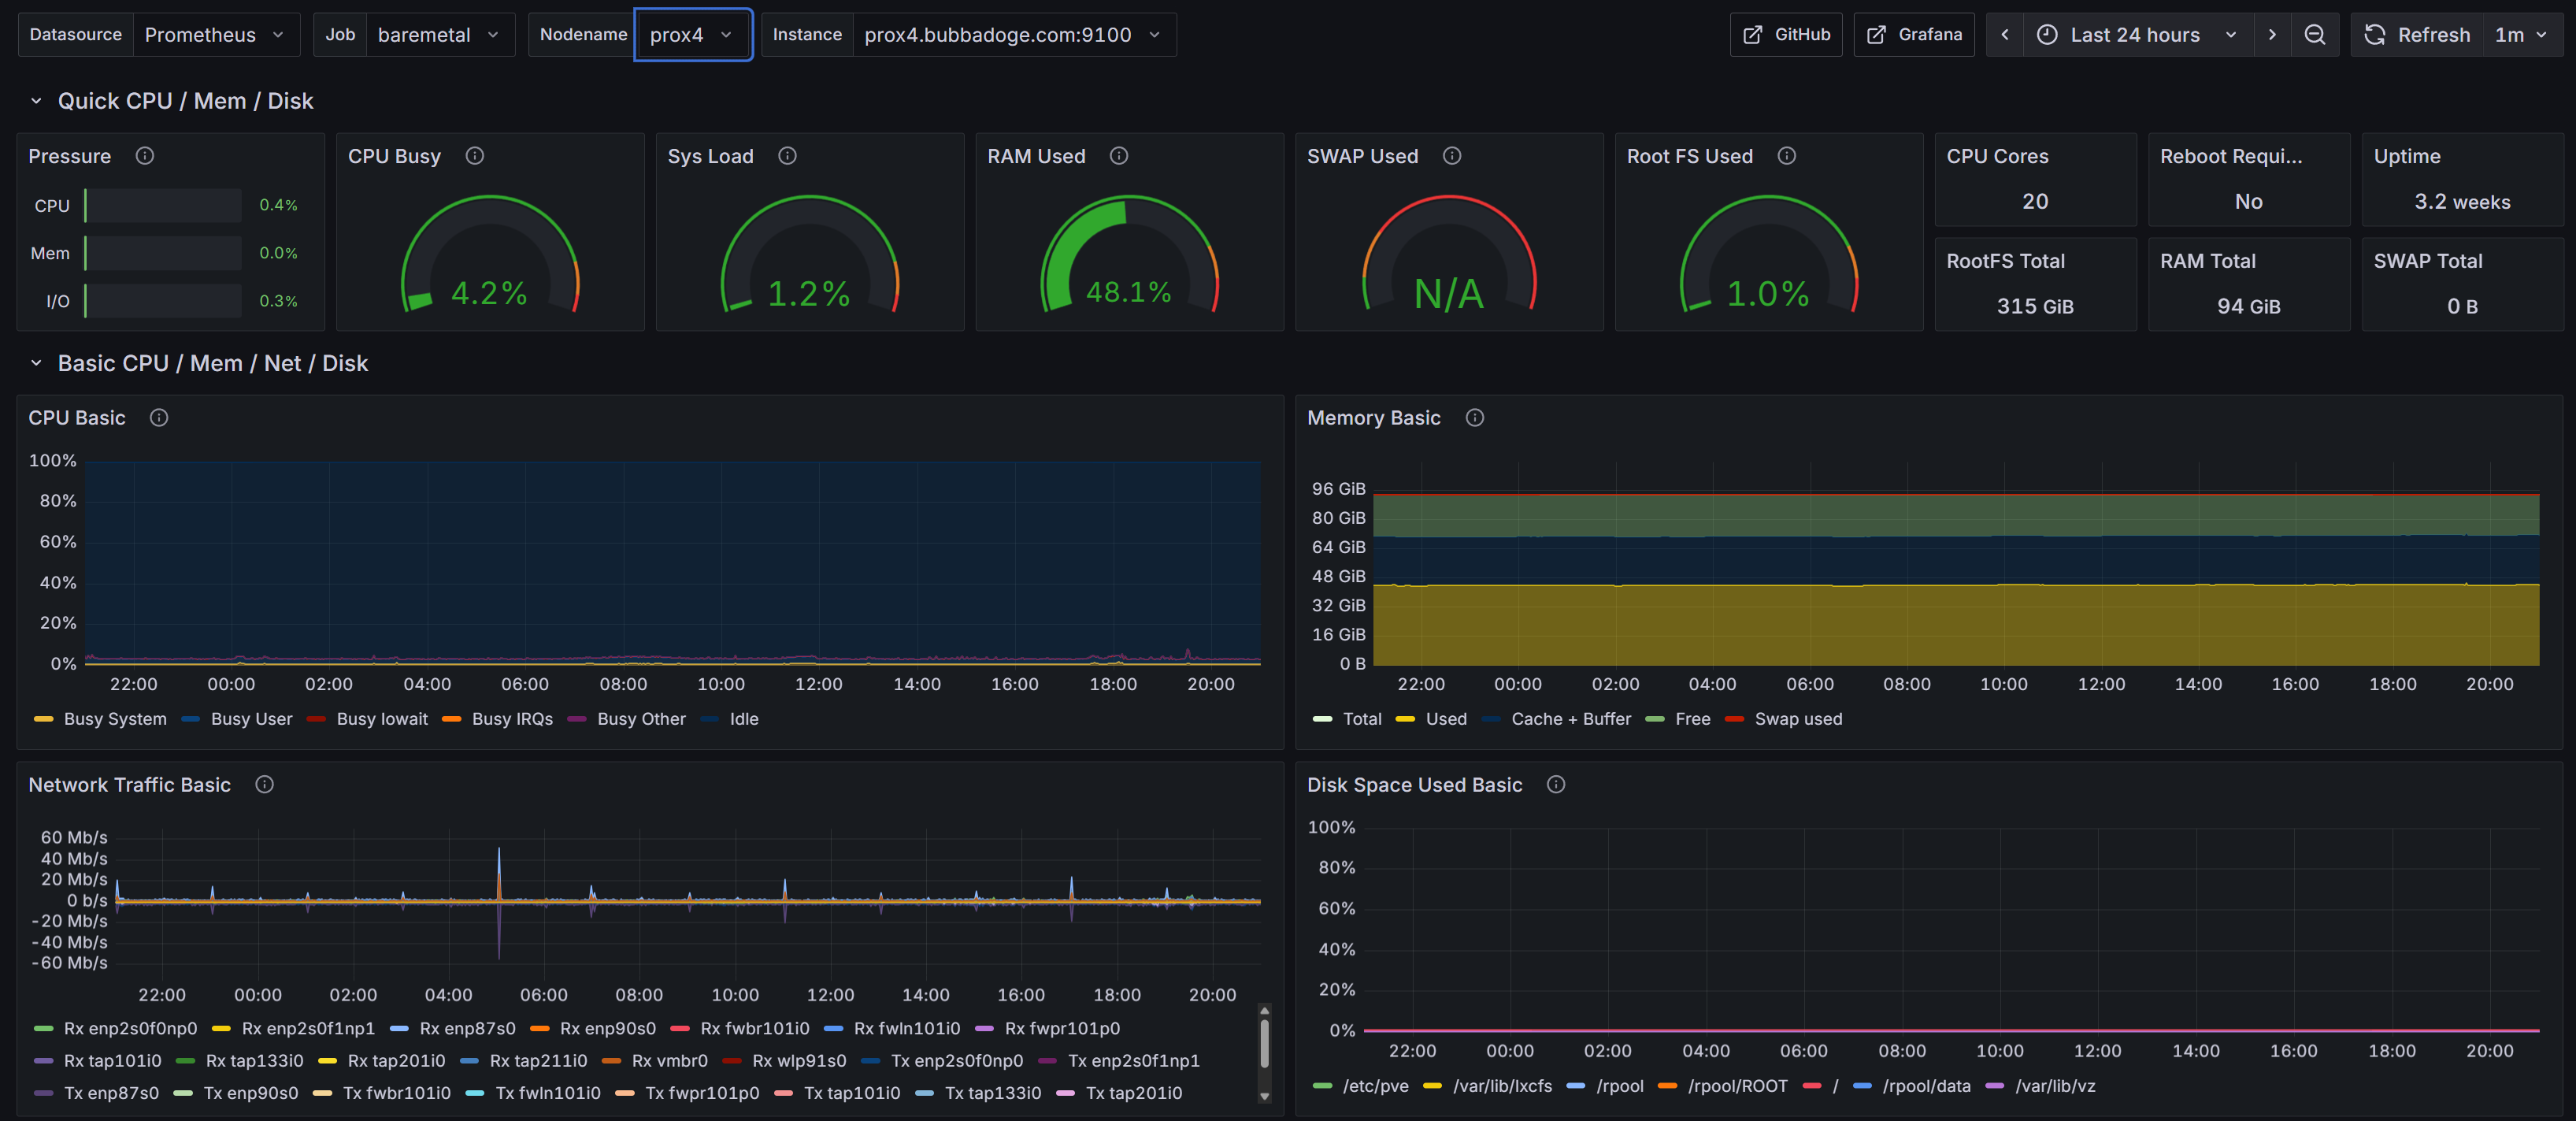This screenshot has height=1121, width=2576.
Task: Open the Nodename prox4 dropdown
Action: click(x=692, y=35)
